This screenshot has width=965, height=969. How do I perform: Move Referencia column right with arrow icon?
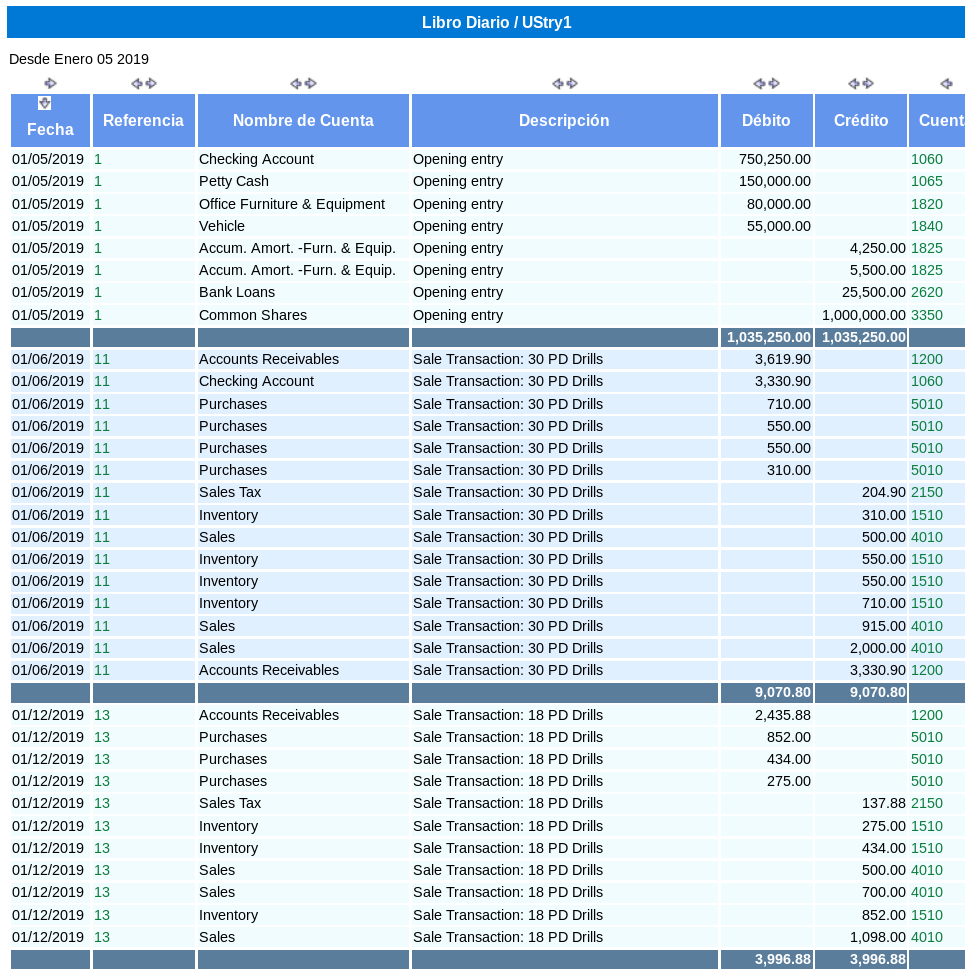click(151, 83)
